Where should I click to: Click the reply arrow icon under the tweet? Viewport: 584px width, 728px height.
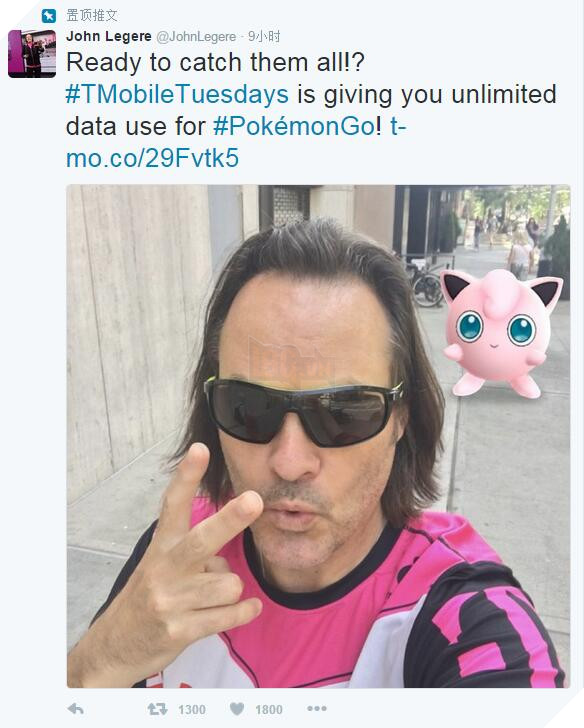76,709
